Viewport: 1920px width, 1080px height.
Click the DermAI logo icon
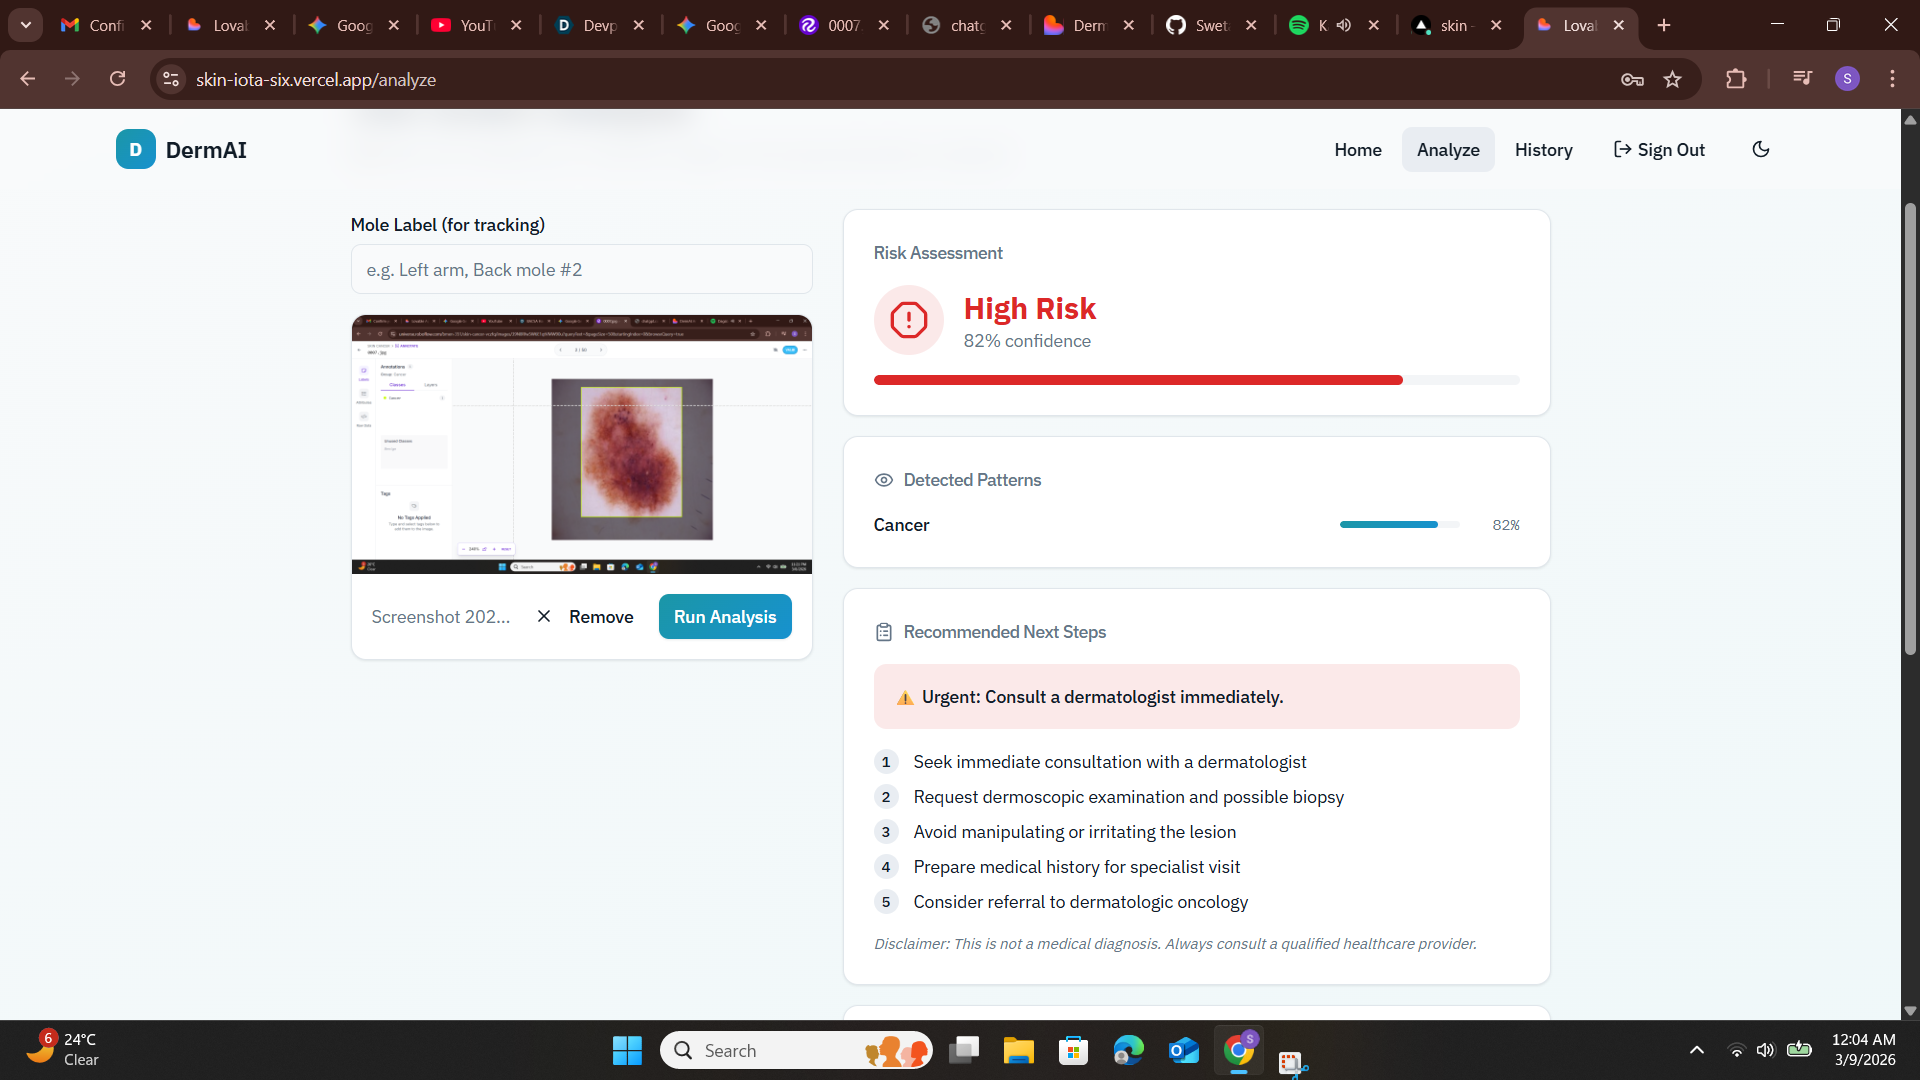[135, 150]
